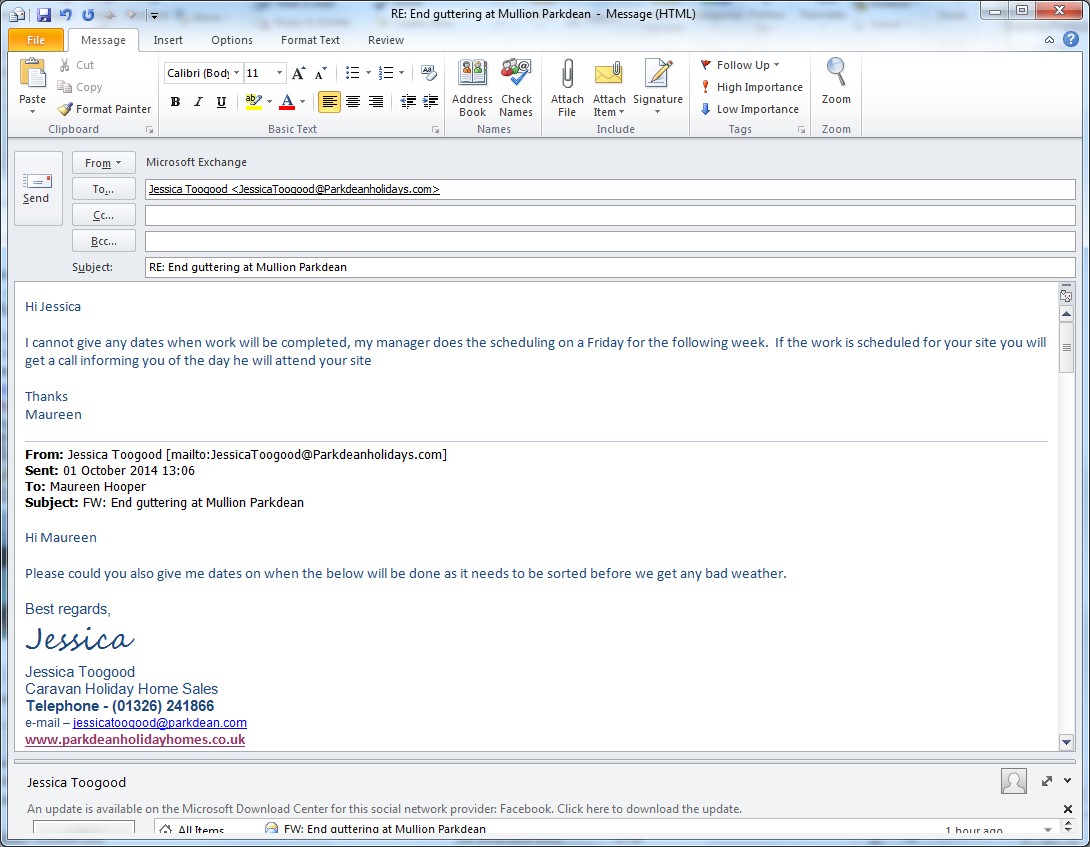Screen dimensions: 1090x847
Task: Open the font color dropdown arrow
Action: coord(302,102)
